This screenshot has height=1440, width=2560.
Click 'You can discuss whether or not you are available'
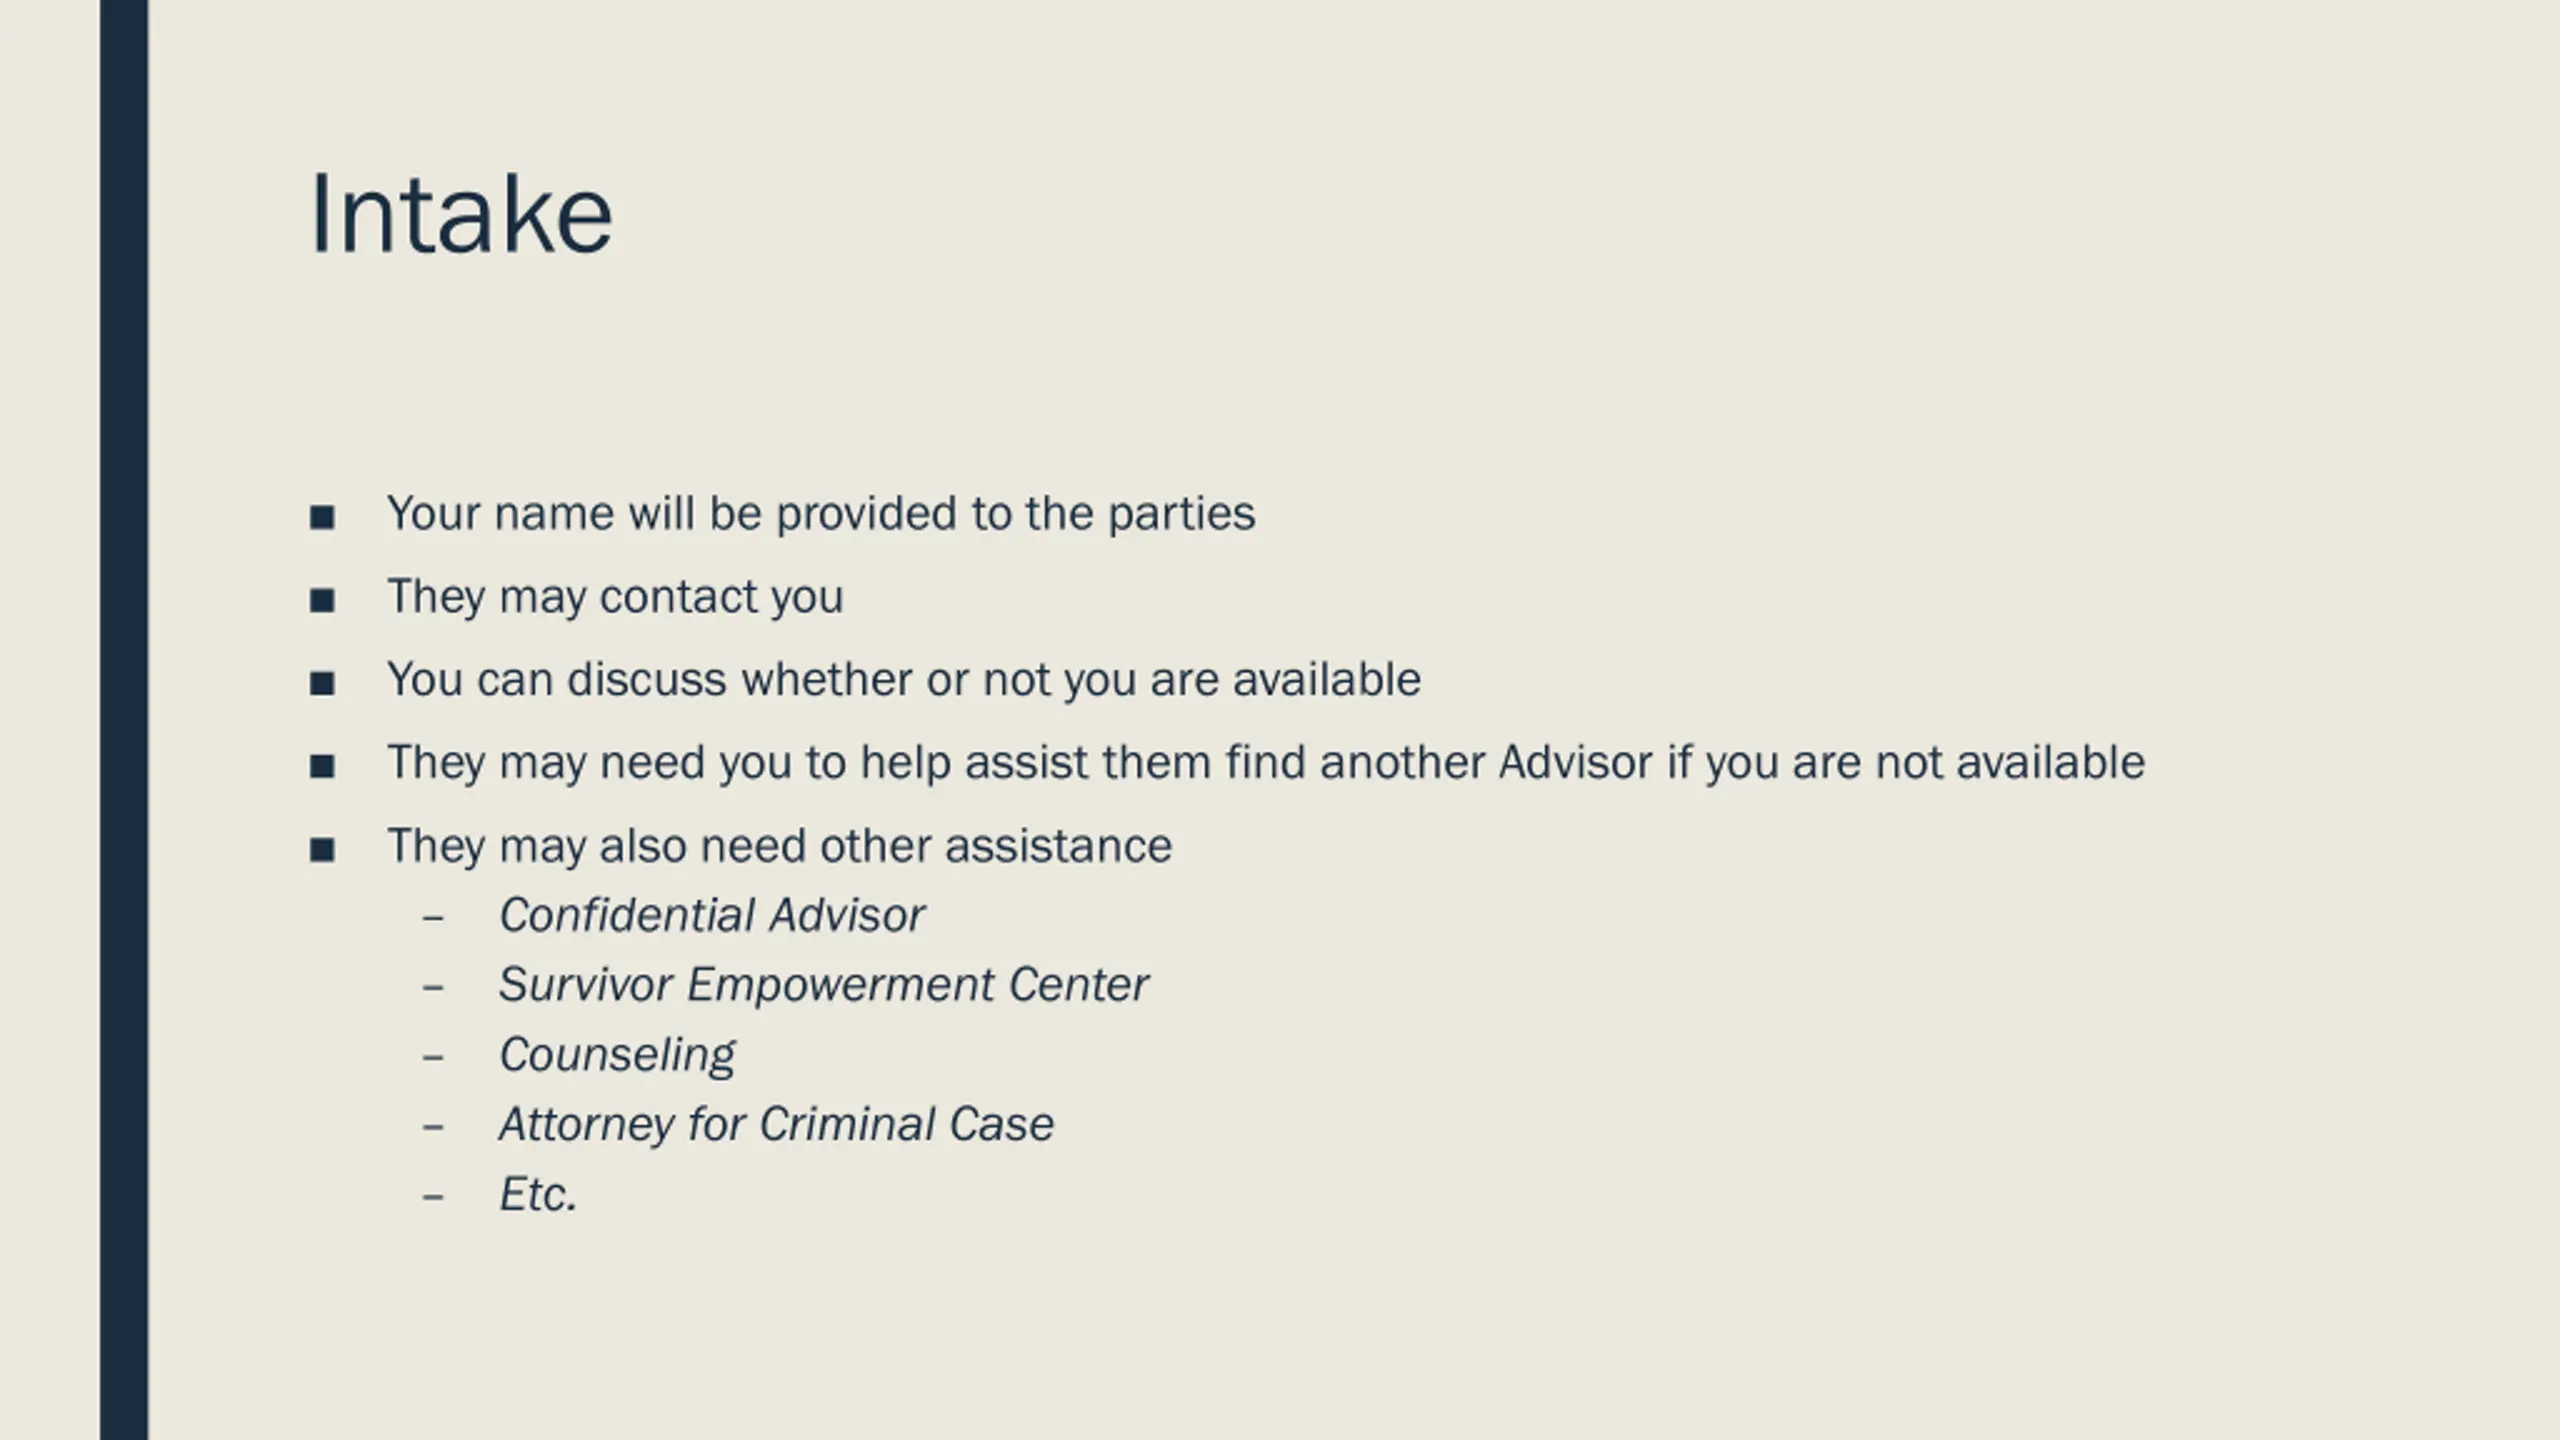pos(903,680)
